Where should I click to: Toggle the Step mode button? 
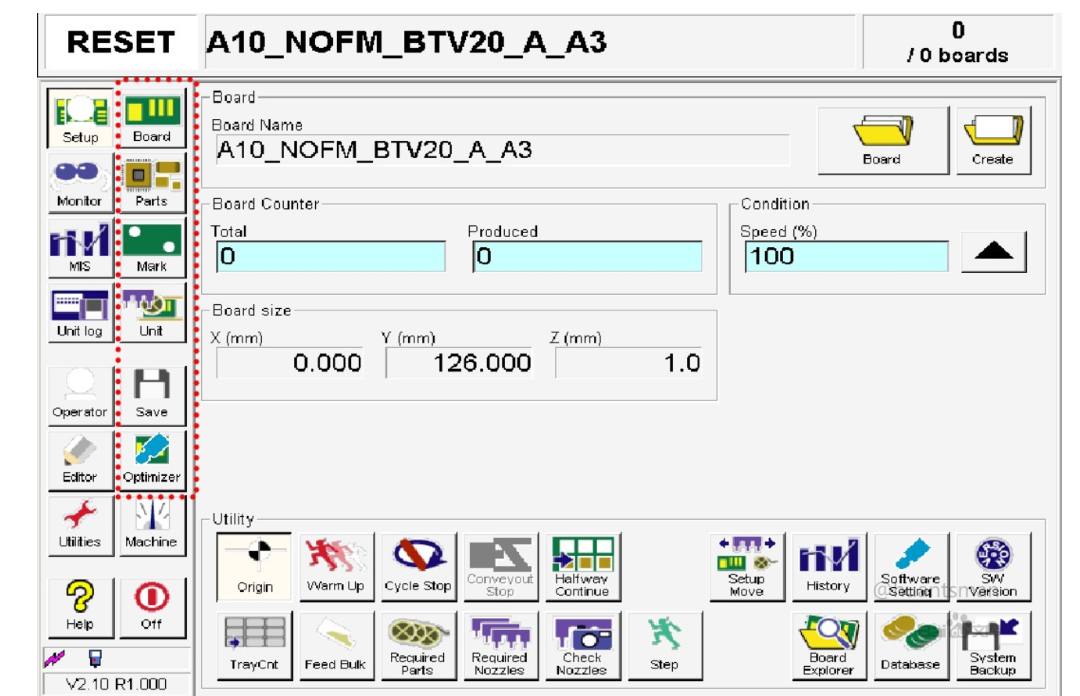(x=664, y=645)
